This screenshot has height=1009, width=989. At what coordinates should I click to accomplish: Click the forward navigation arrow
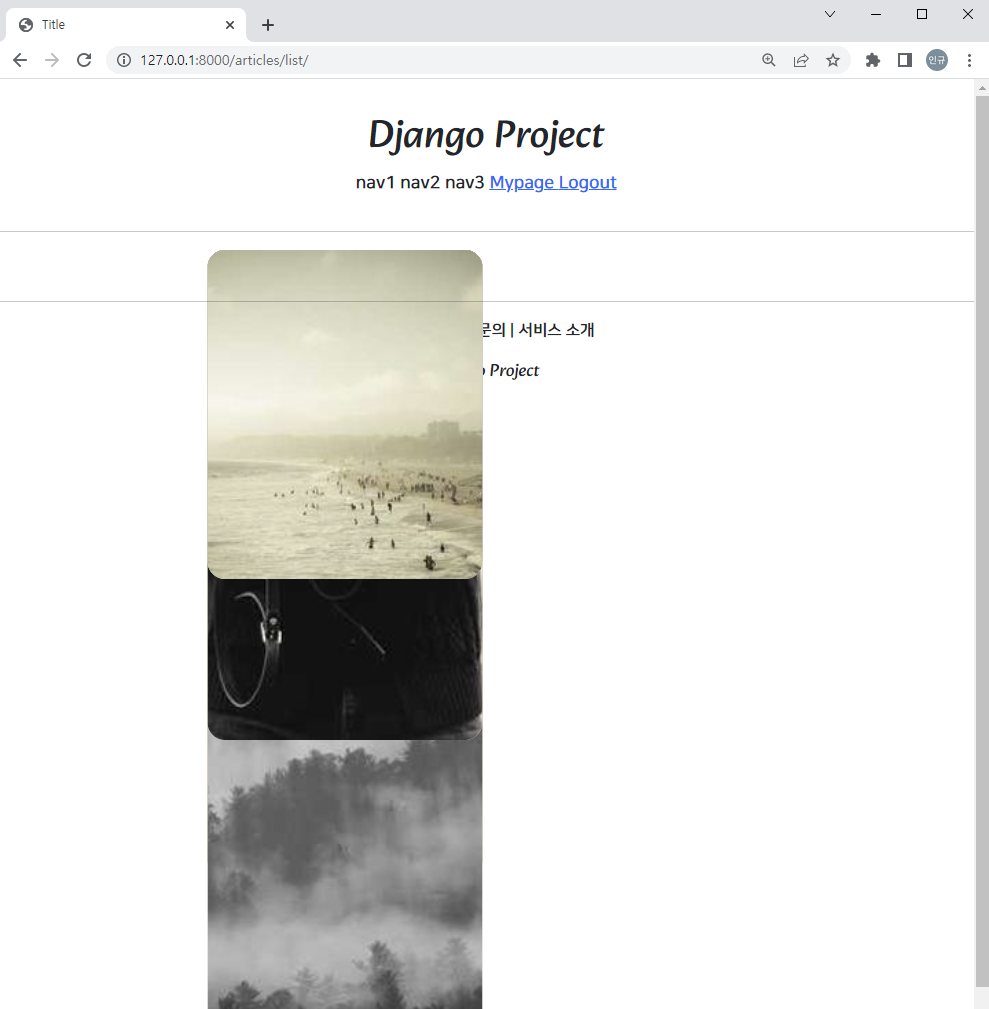pos(52,60)
